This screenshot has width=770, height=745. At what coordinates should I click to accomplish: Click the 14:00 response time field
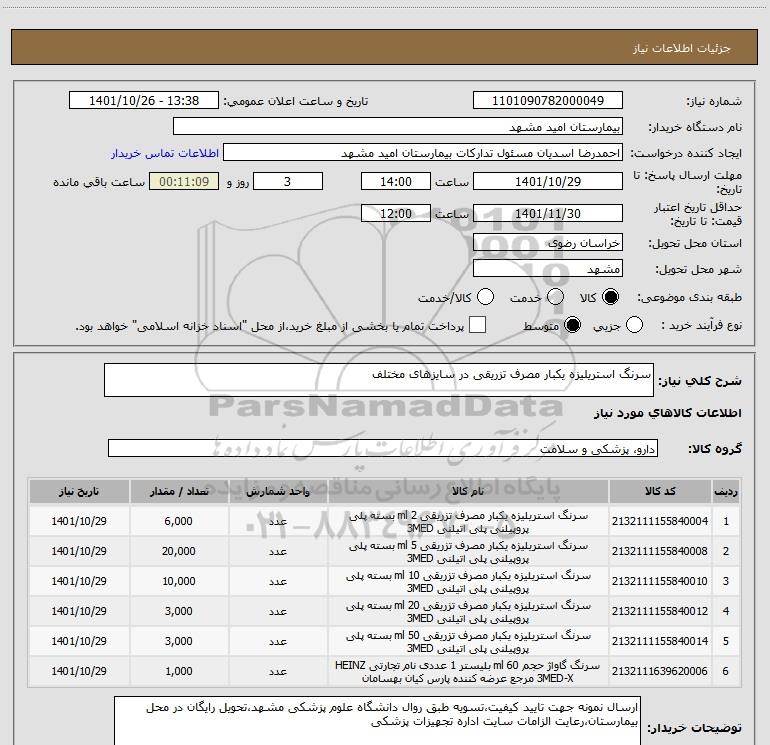coord(396,181)
